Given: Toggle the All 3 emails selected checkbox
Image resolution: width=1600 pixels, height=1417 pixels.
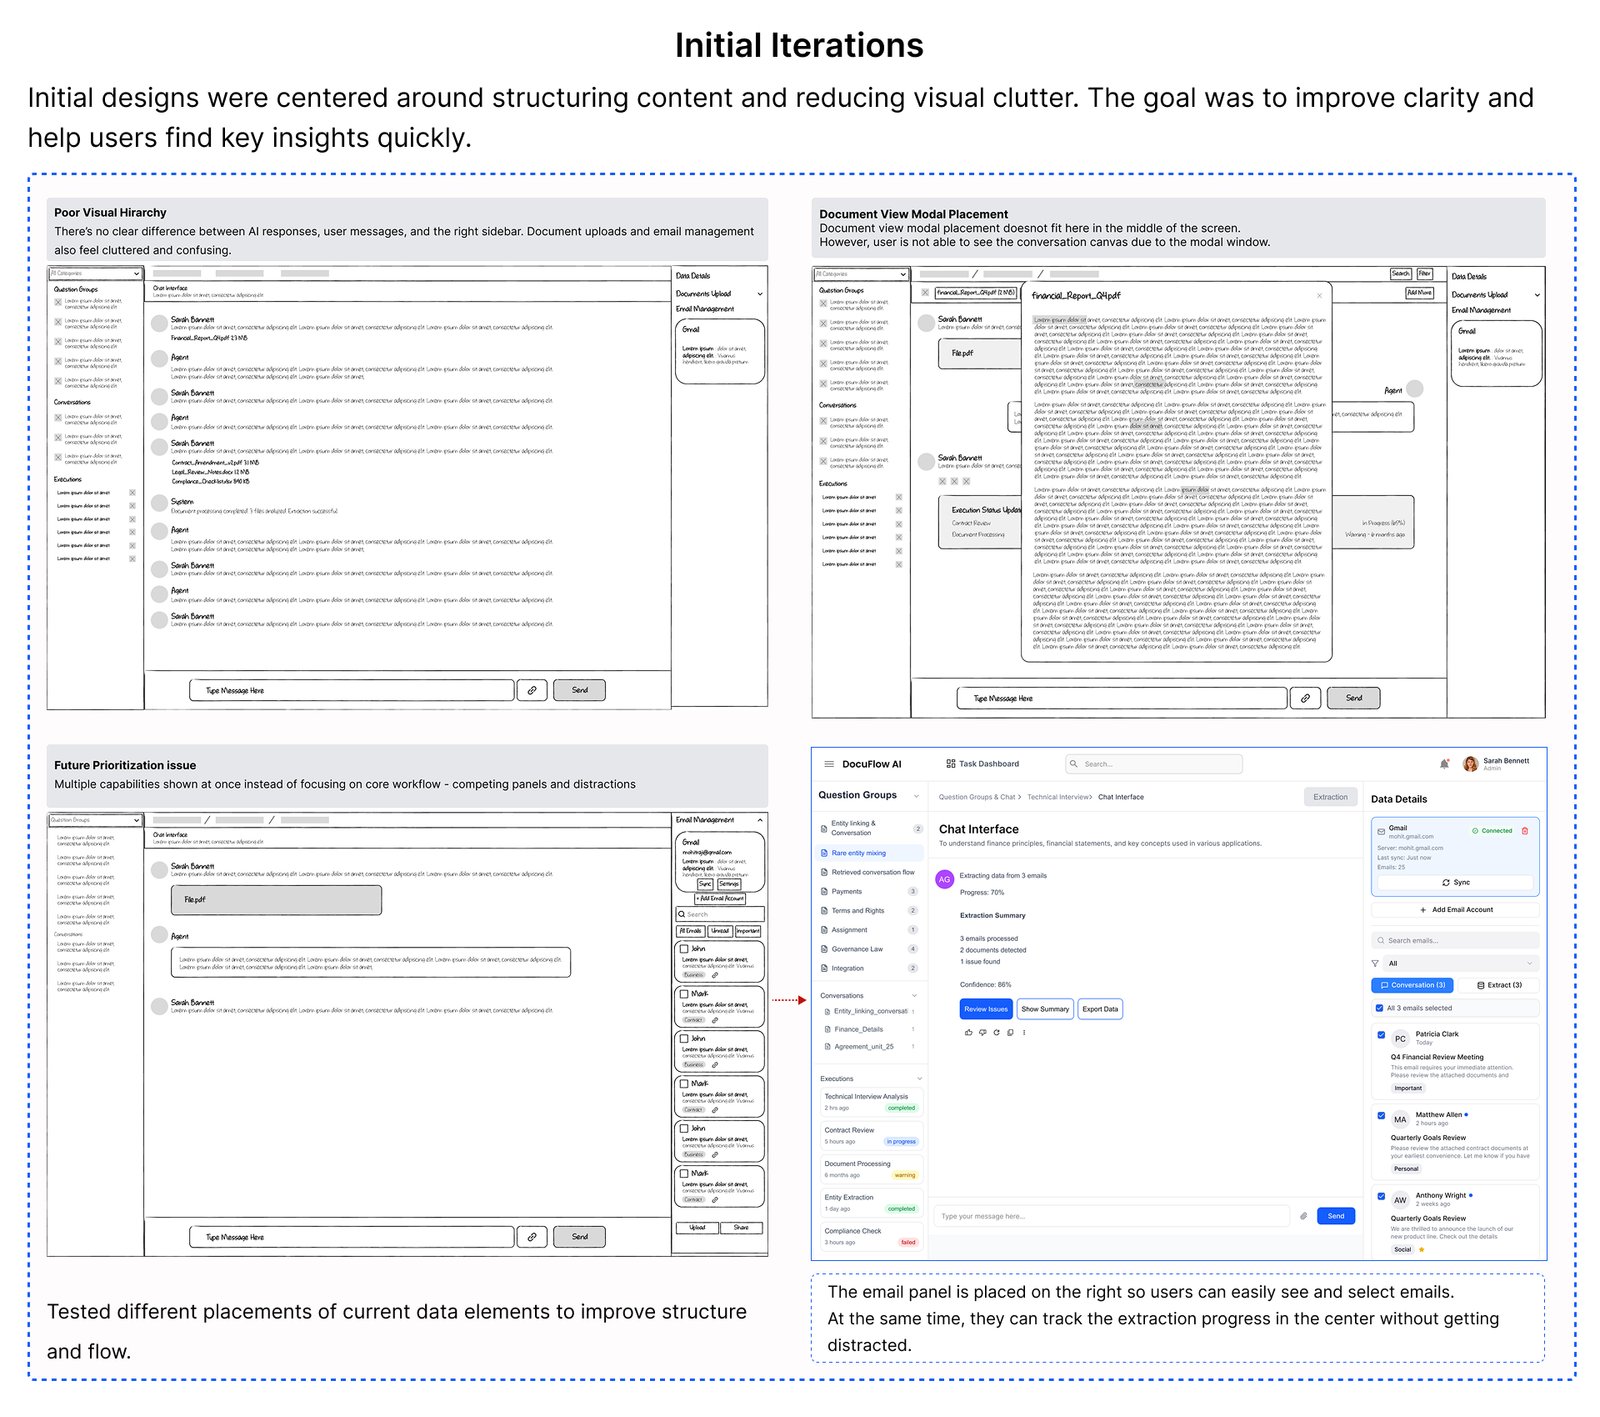Looking at the screenshot, I should pyautogui.click(x=1380, y=1008).
